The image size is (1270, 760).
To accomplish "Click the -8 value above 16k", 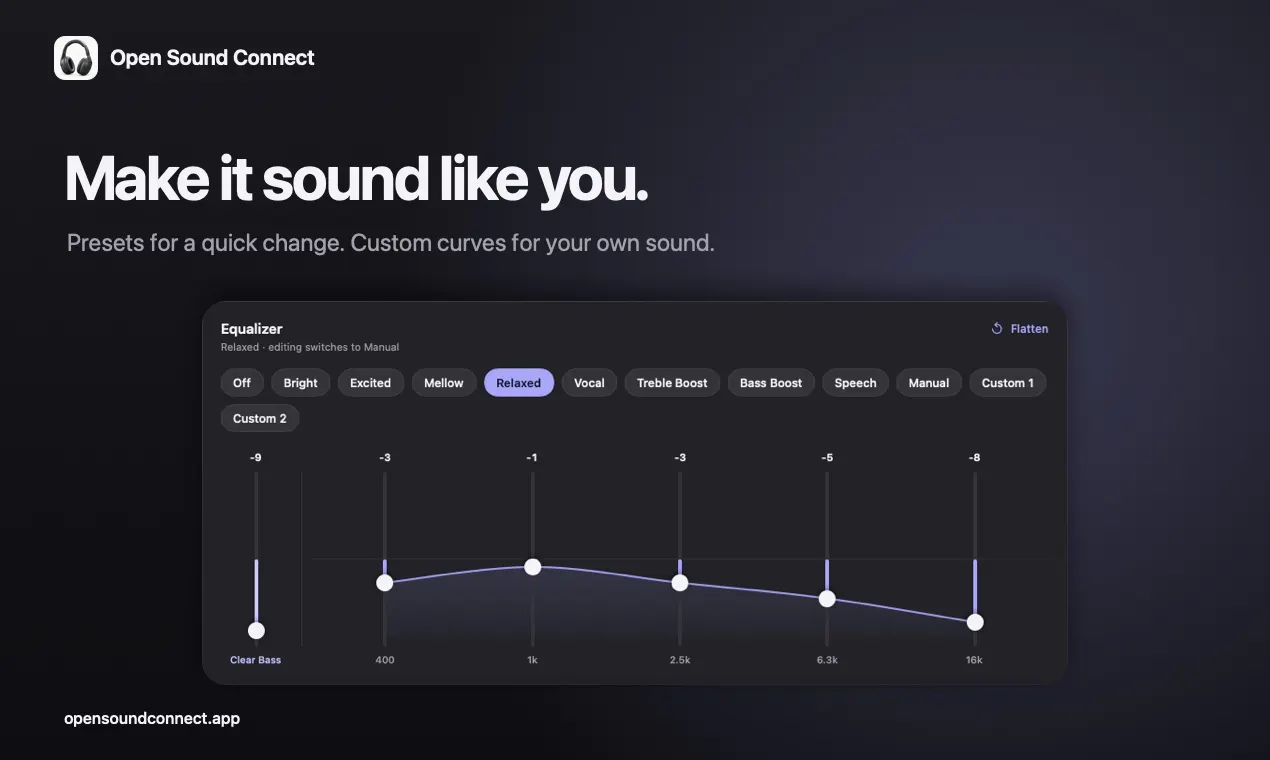I will (x=975, y=458).
